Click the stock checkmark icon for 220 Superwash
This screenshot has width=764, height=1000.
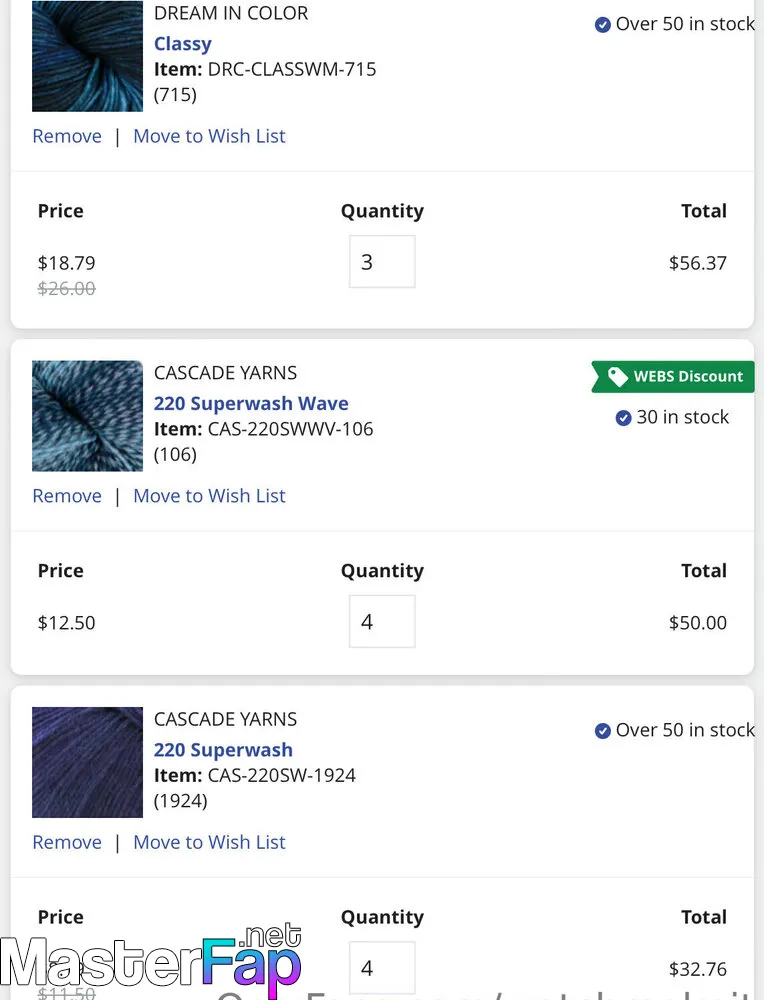click(602, 731)
